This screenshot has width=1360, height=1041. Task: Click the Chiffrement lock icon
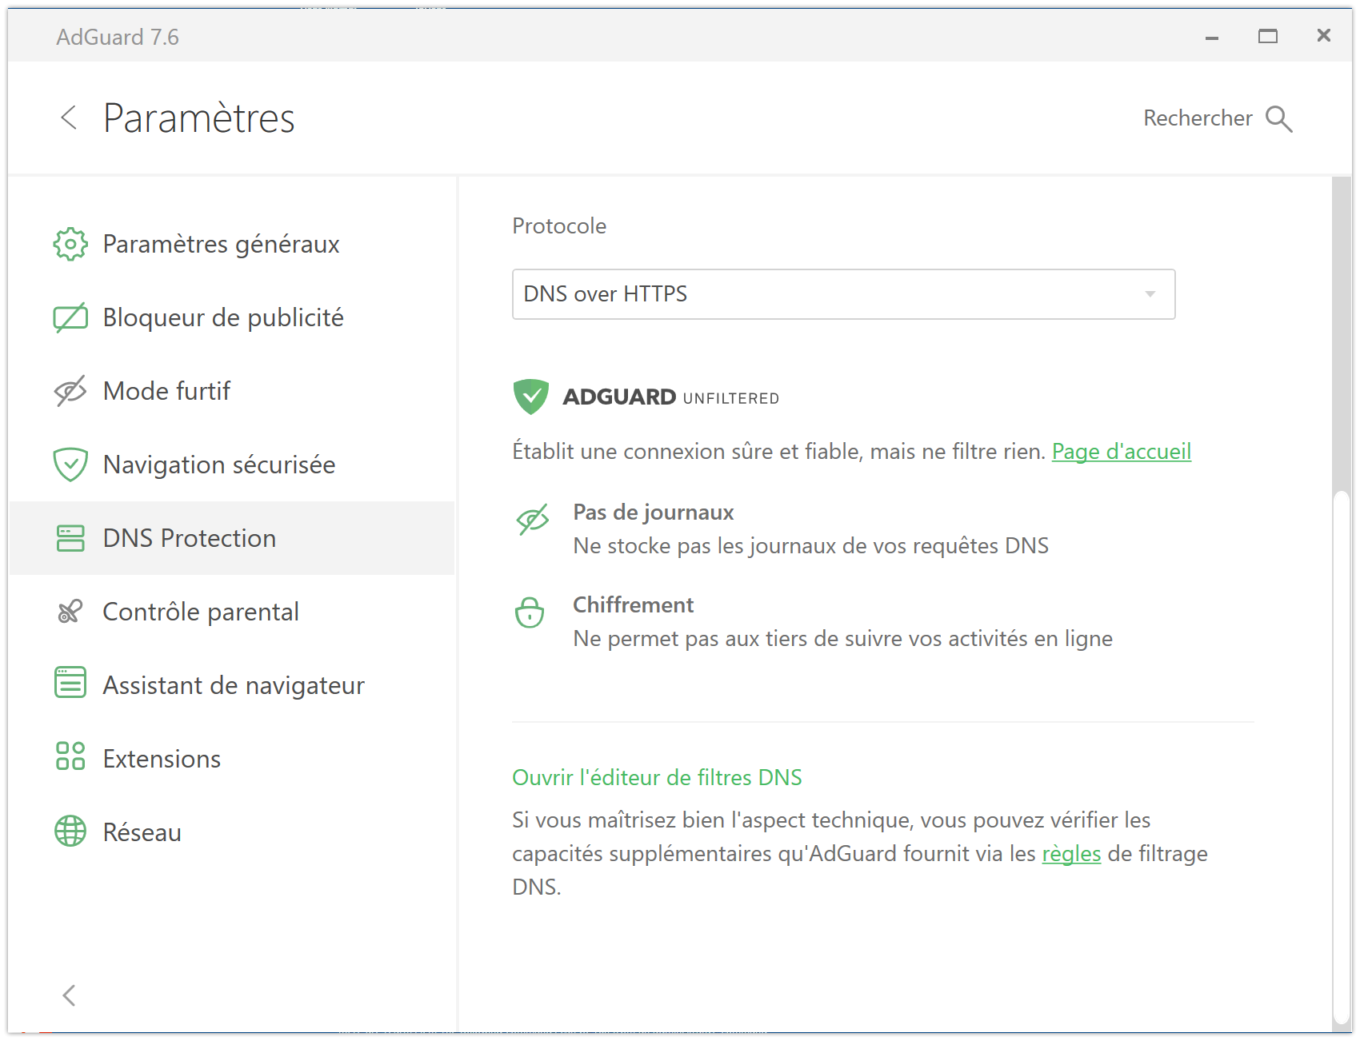pyautogui.click(x=529, y=611)
